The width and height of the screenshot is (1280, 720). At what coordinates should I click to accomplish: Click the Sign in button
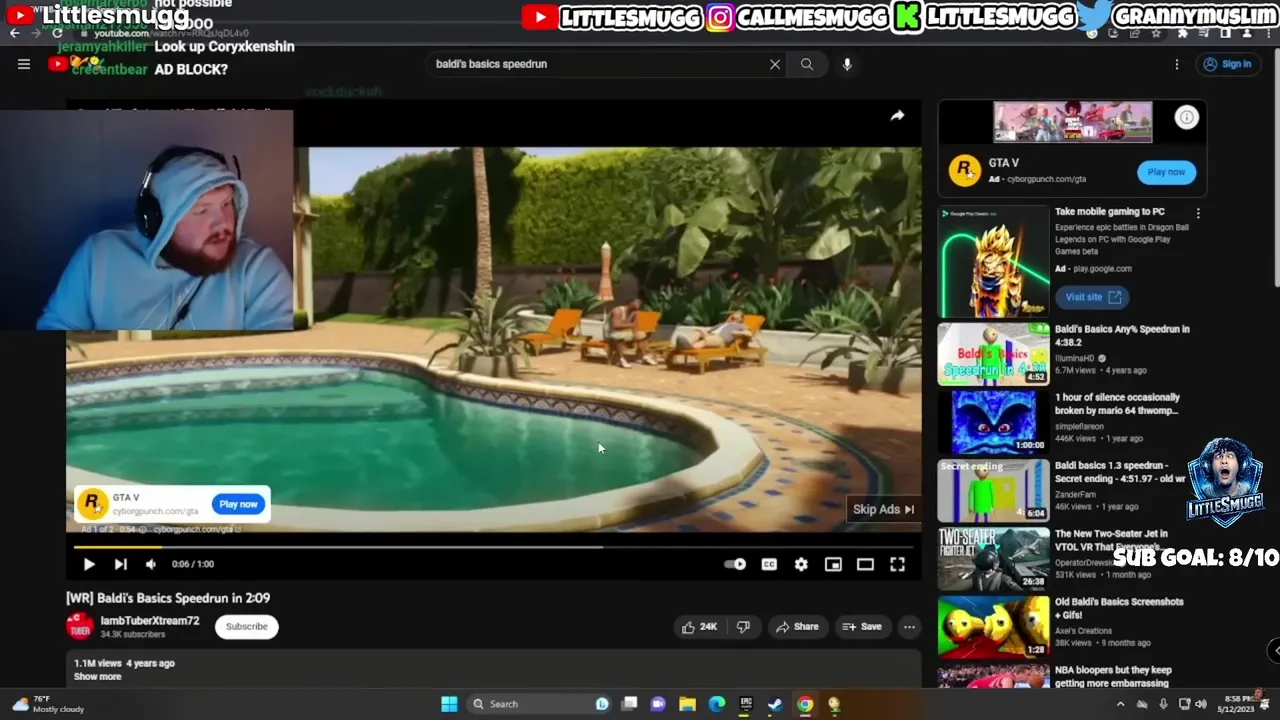pos(1227,64)
